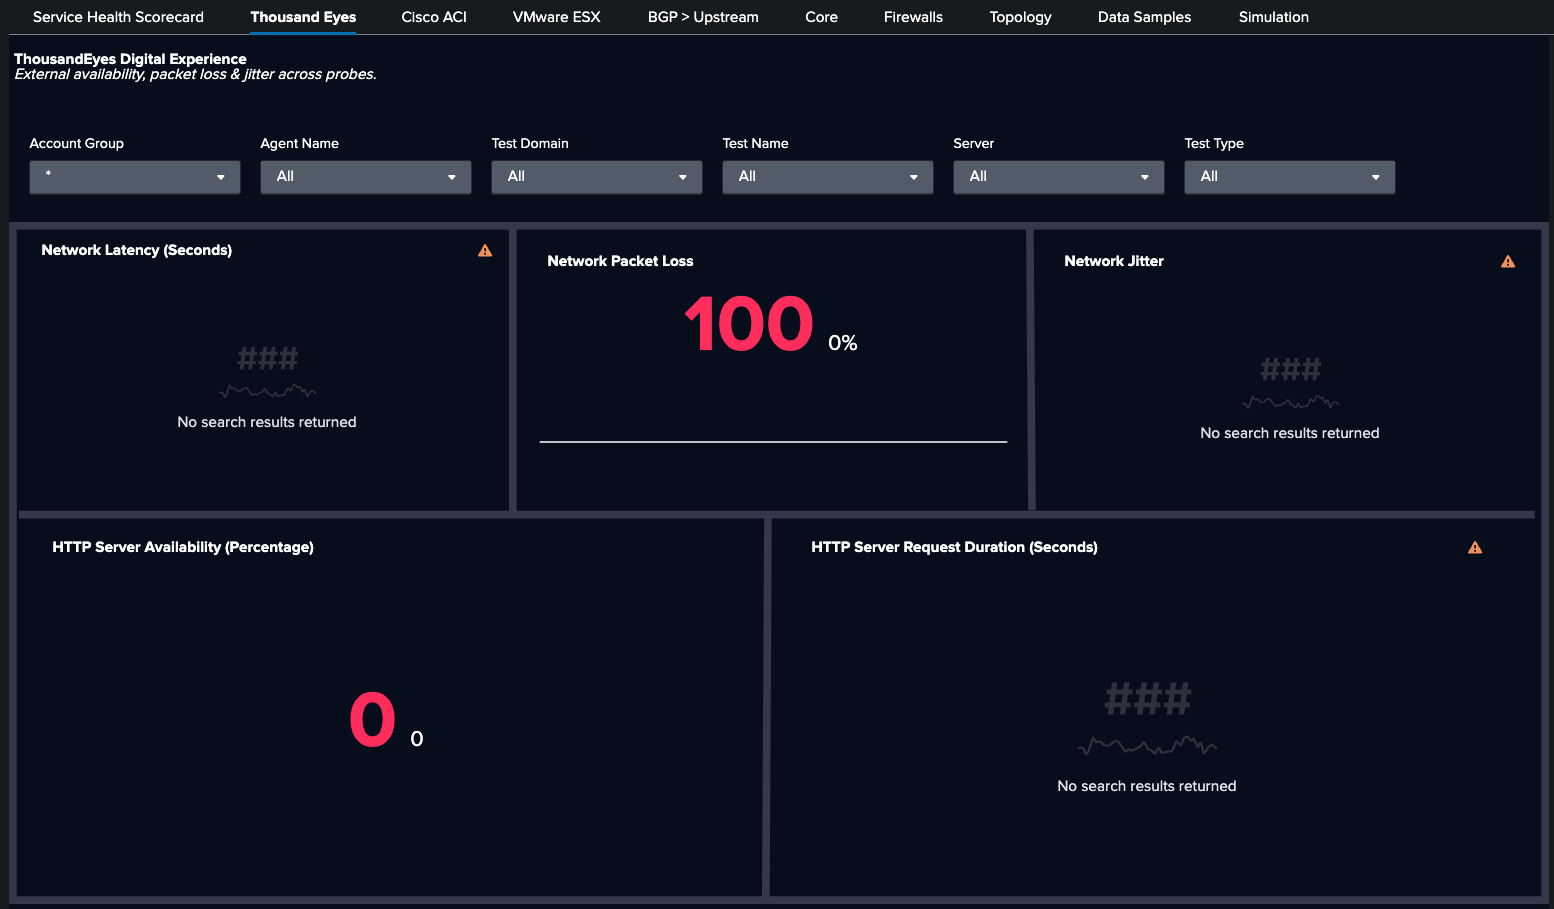Click warning icon on Network Latency panel

(485, 250)
